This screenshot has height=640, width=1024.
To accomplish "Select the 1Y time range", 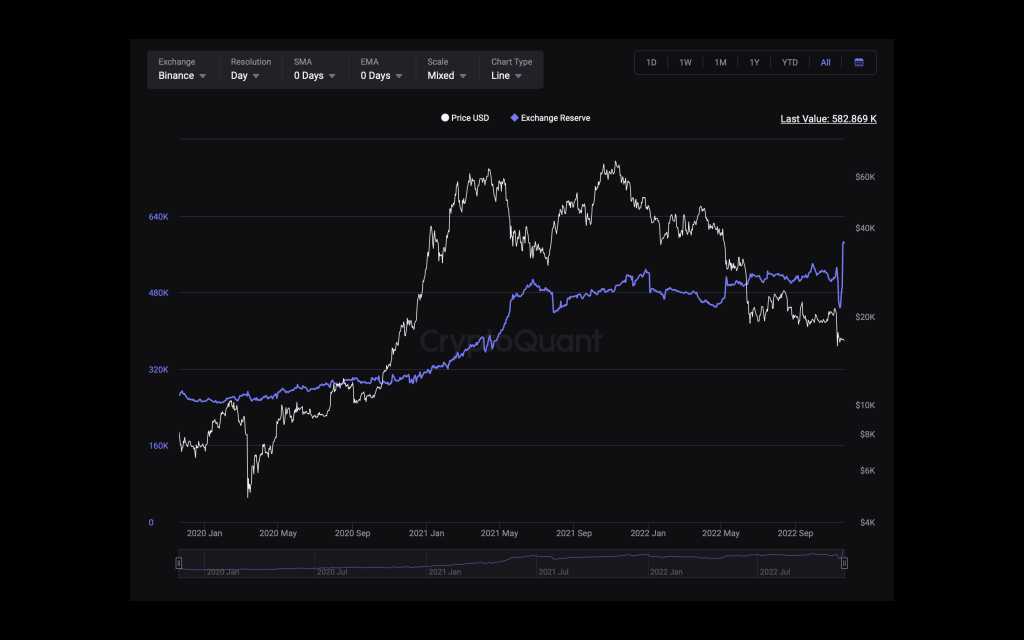I will [x=755, y=62].
